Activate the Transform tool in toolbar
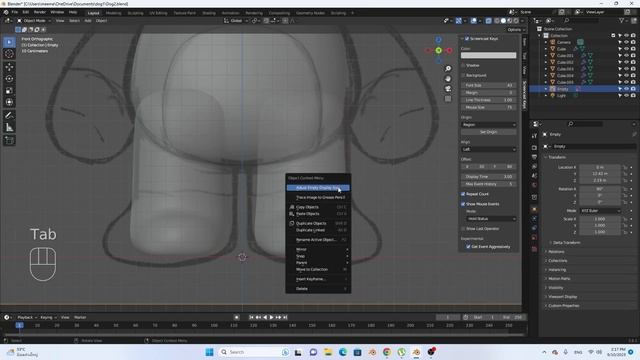This screenshot has height=360, width=640. (9, 102)
